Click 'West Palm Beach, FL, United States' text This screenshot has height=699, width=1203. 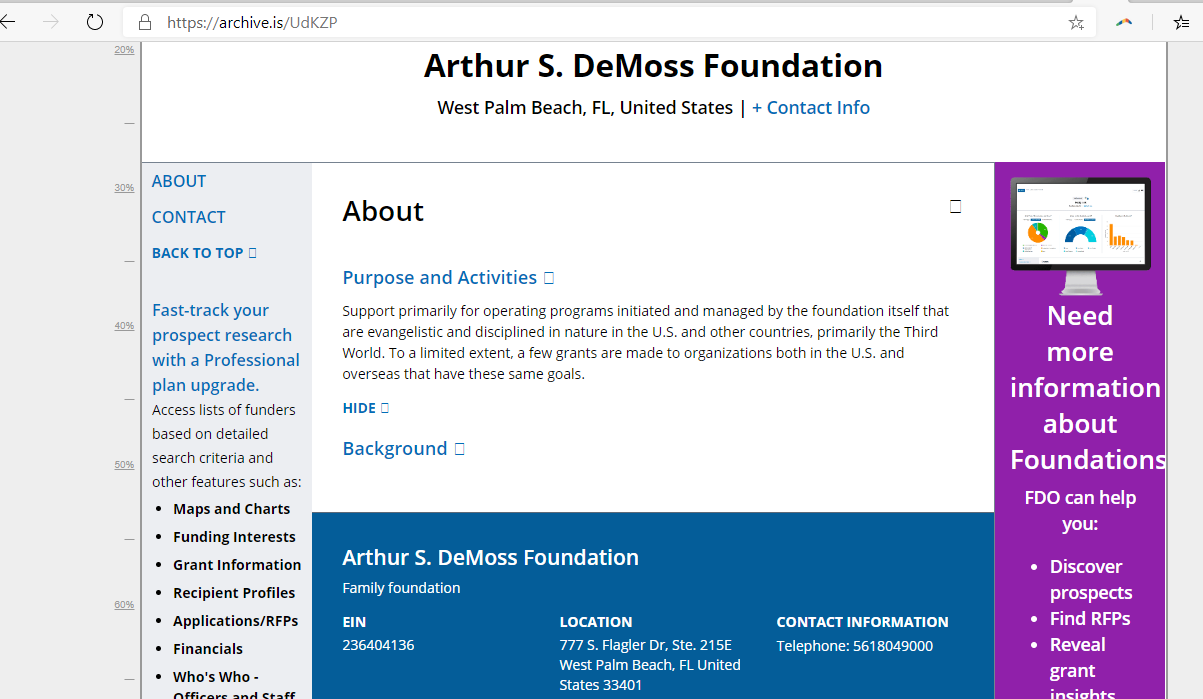pyautogui.click(x=585, y=108)
